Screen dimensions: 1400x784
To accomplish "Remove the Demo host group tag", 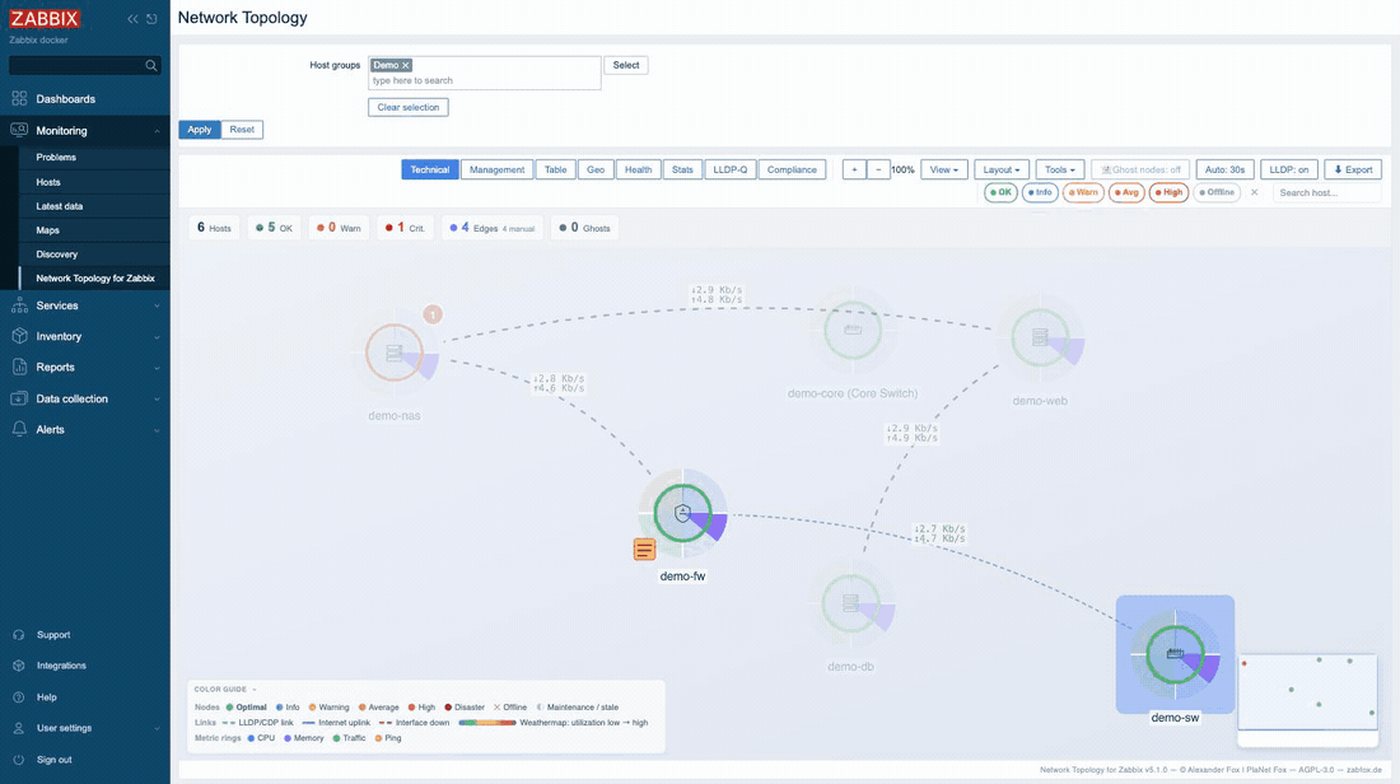I will point(406,65).
